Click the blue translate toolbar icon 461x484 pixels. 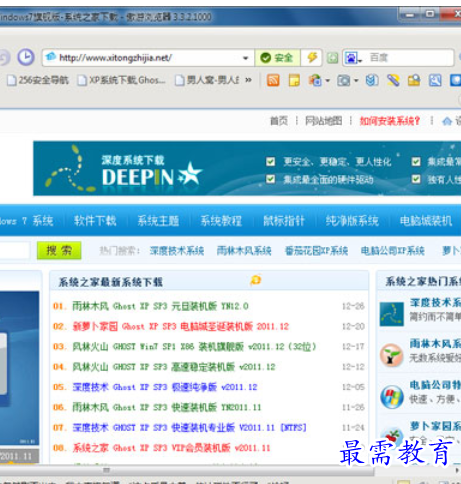coord(372,80)
